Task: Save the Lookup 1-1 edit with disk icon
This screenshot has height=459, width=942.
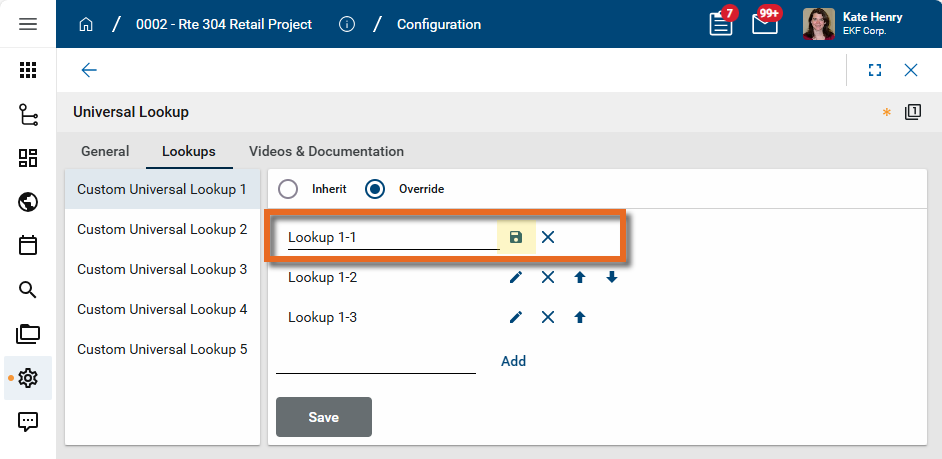Action: 516,237
